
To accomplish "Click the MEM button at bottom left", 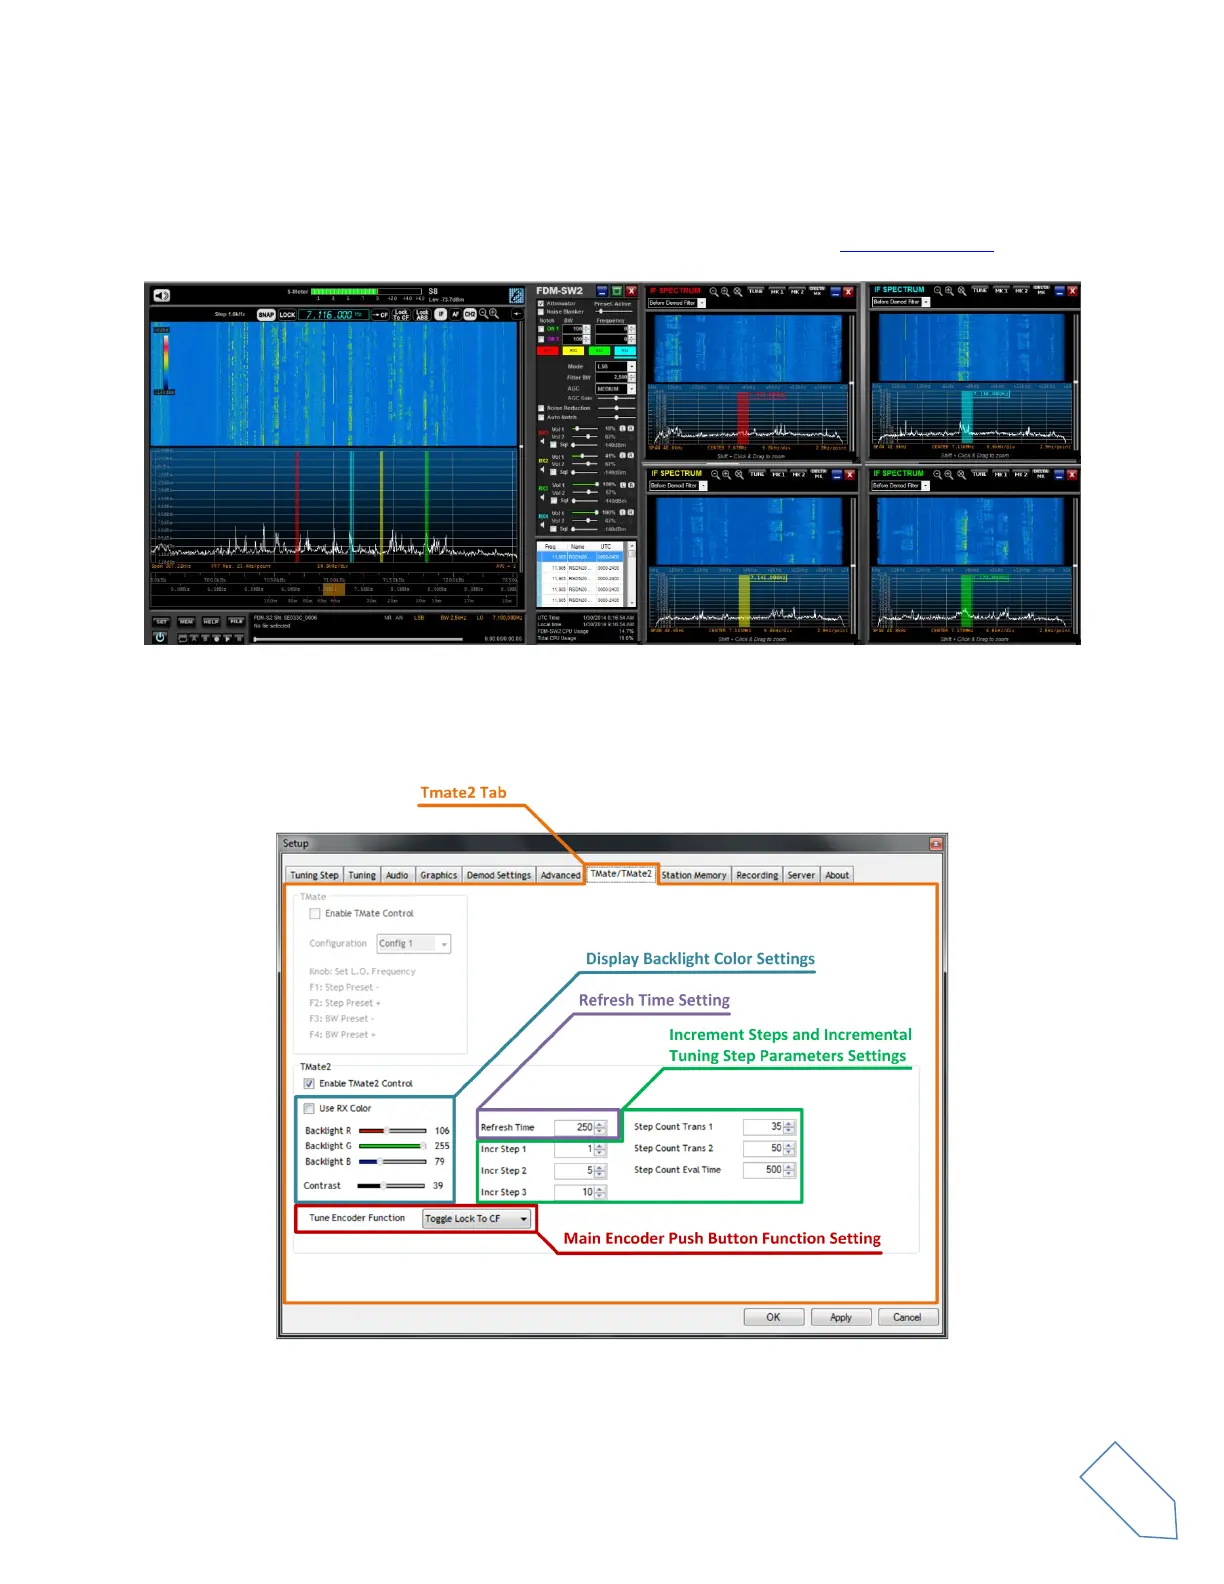I will 186,621.
